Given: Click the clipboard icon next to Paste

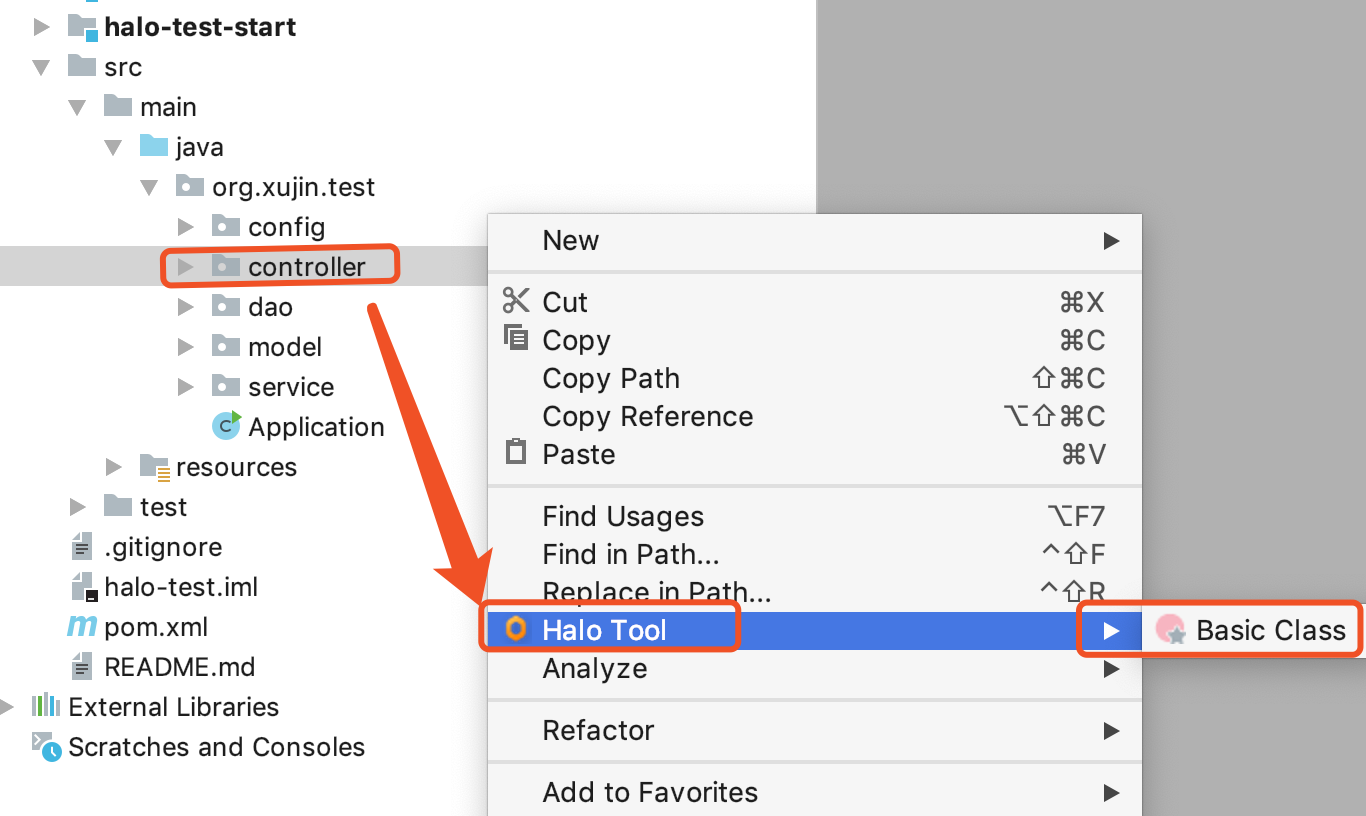Looking at the screenshot, I should (516, 453).
